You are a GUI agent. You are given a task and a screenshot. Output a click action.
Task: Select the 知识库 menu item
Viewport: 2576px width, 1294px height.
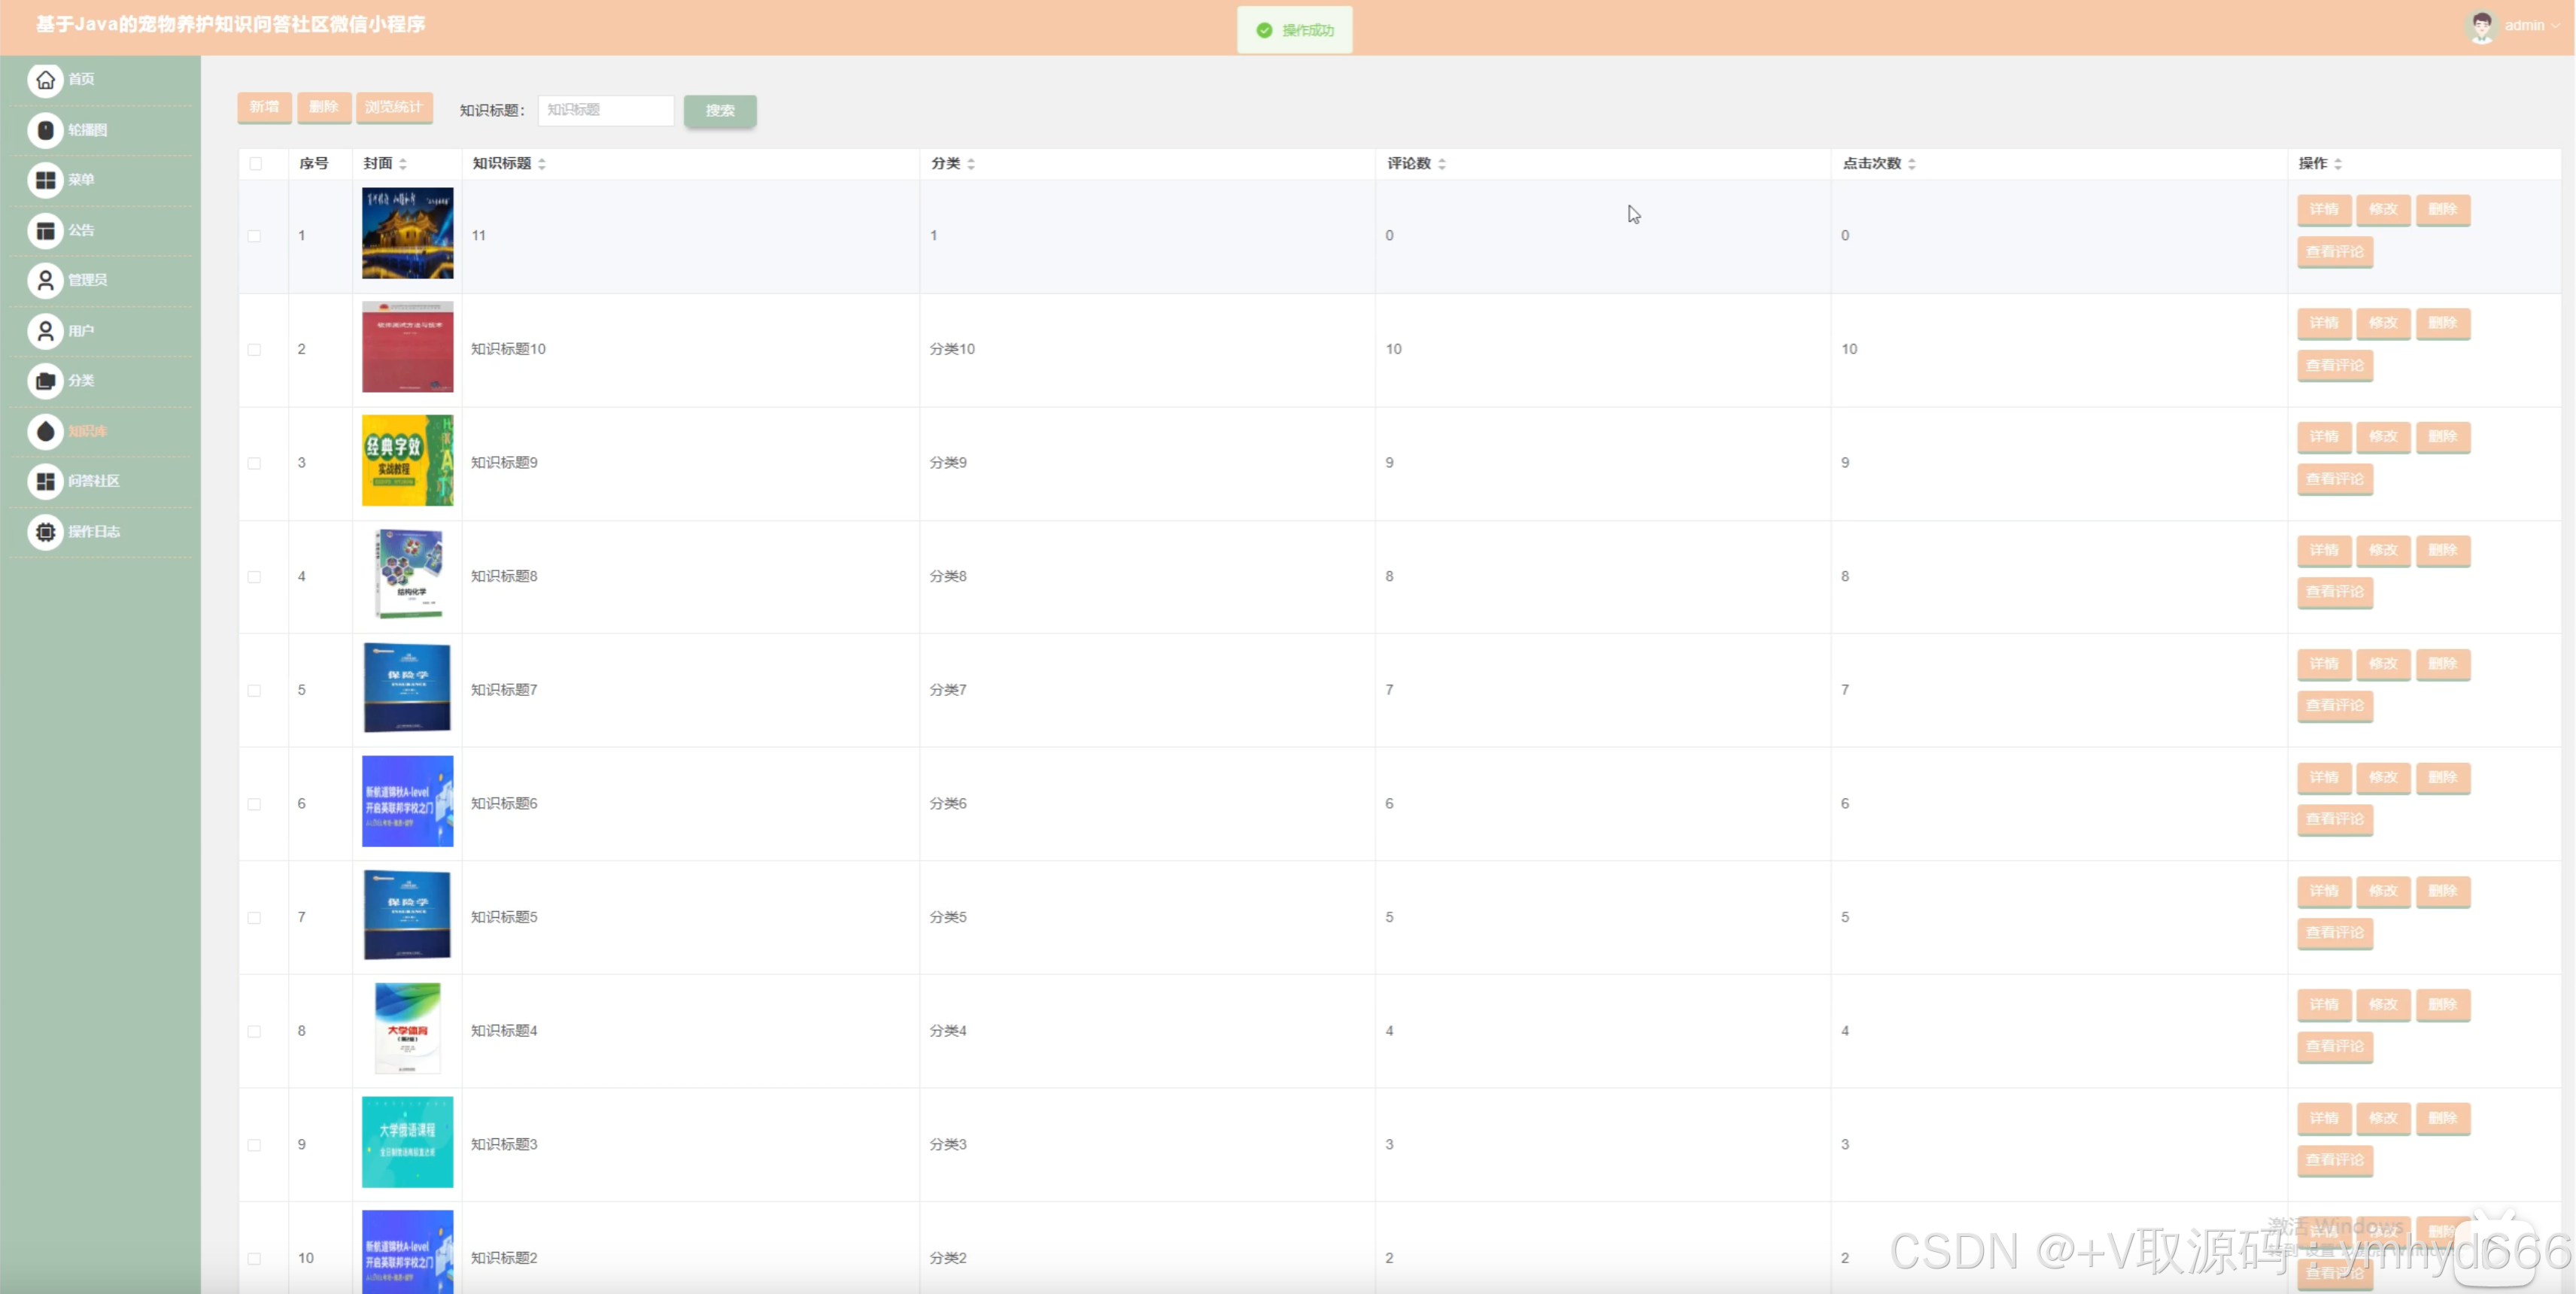[x=87, y=431]
